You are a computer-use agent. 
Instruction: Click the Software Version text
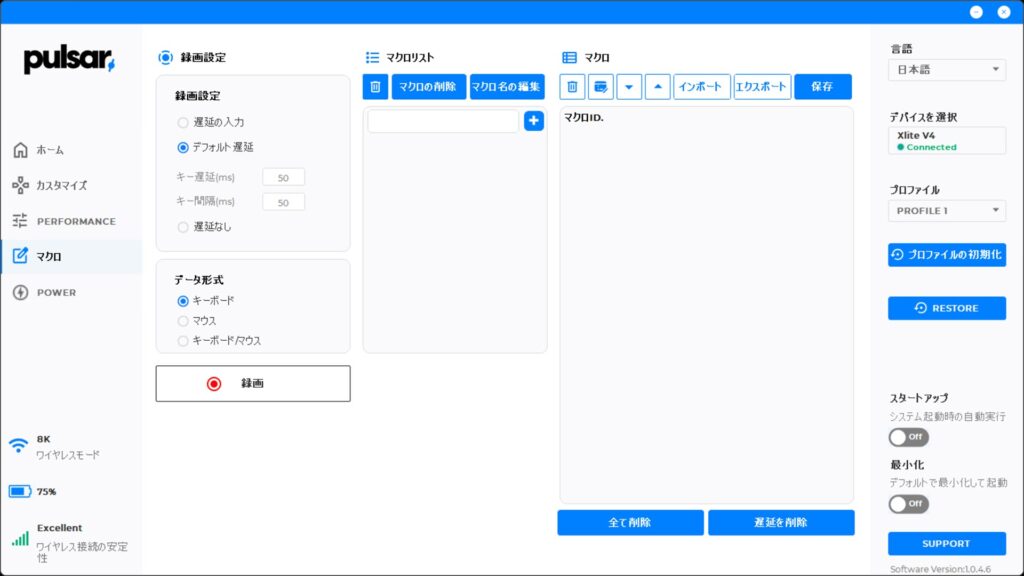tap(940, 569)
